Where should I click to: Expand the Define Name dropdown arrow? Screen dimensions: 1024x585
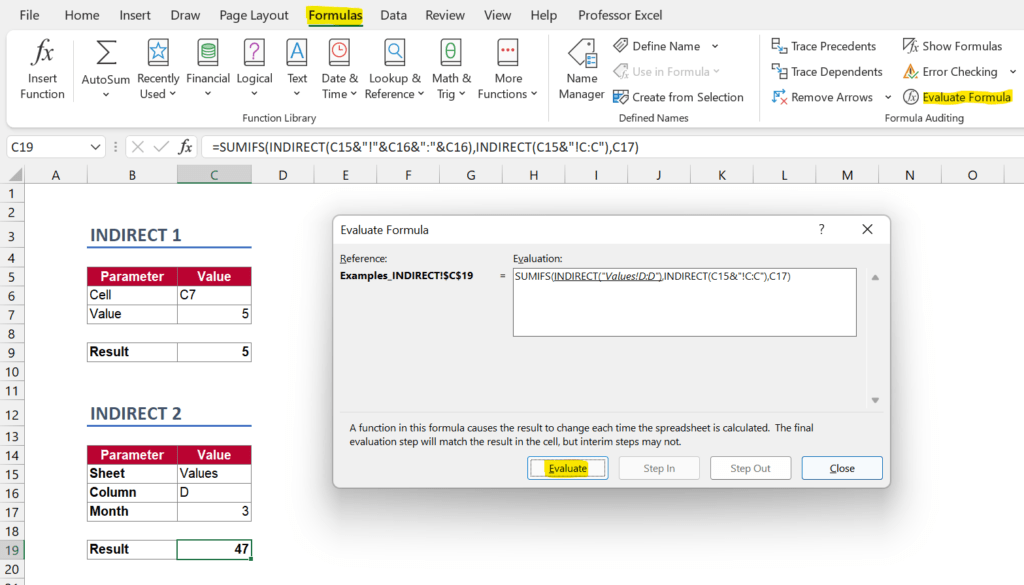[x=715, y=46]
